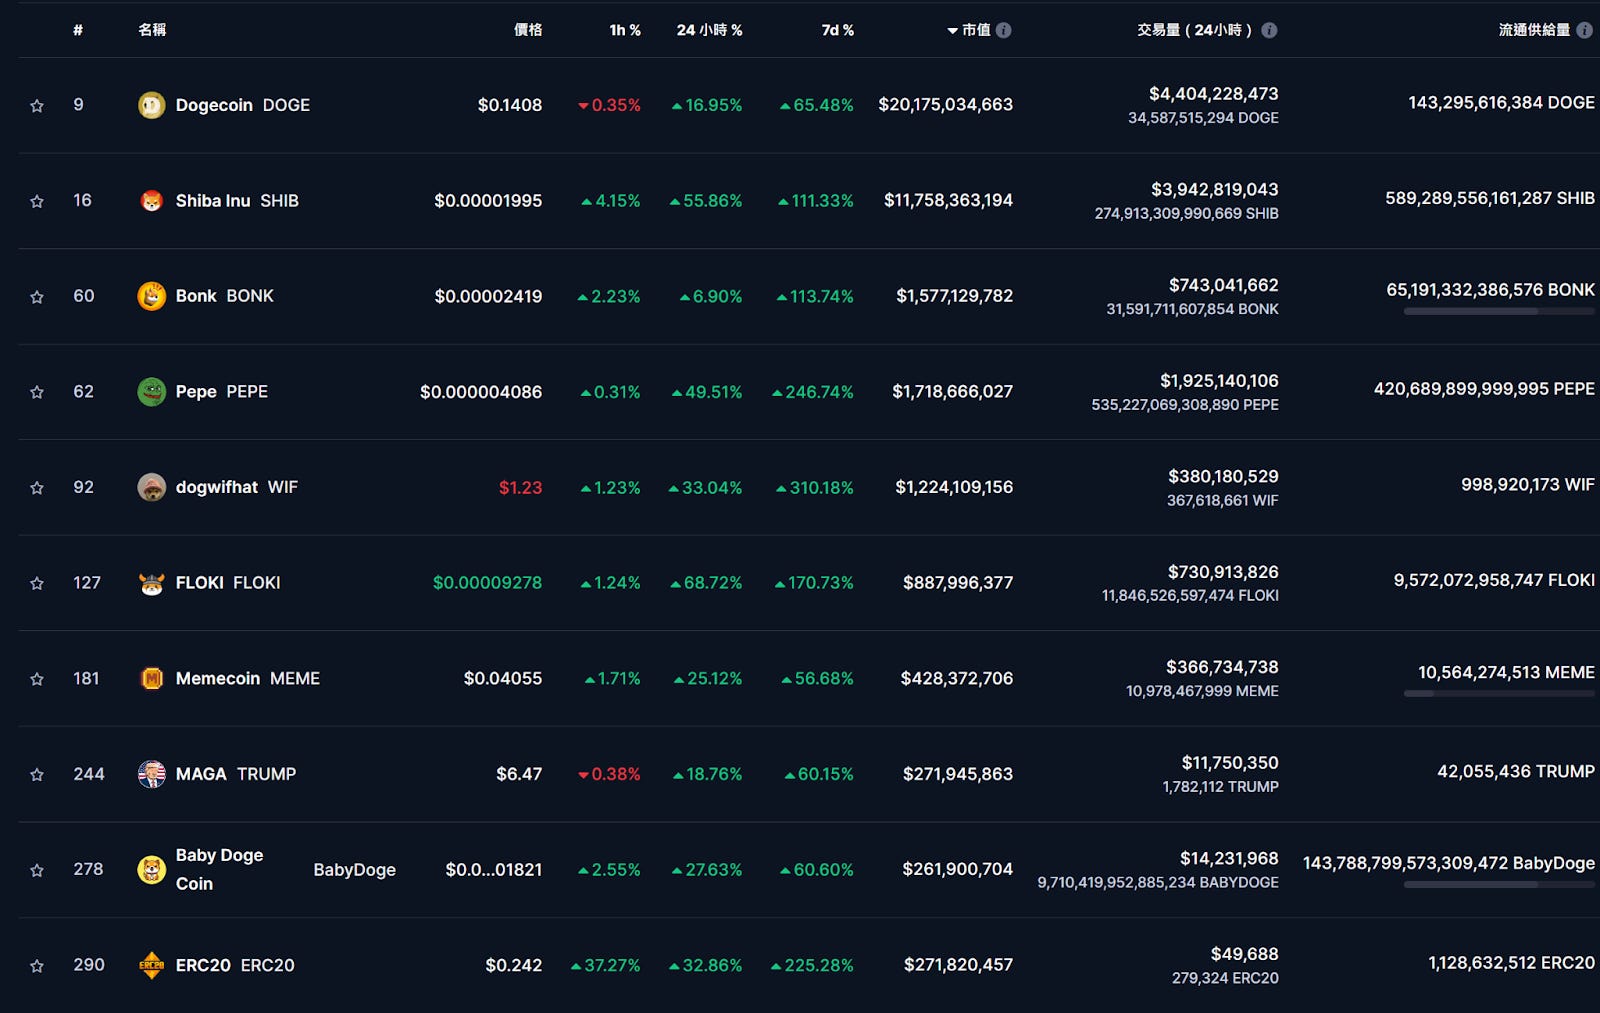Viewport: 1600px width, 1013px height.
Task: Click Shiba Inu market cap $11,758,363,194
Action: click(x=948, y=201)
